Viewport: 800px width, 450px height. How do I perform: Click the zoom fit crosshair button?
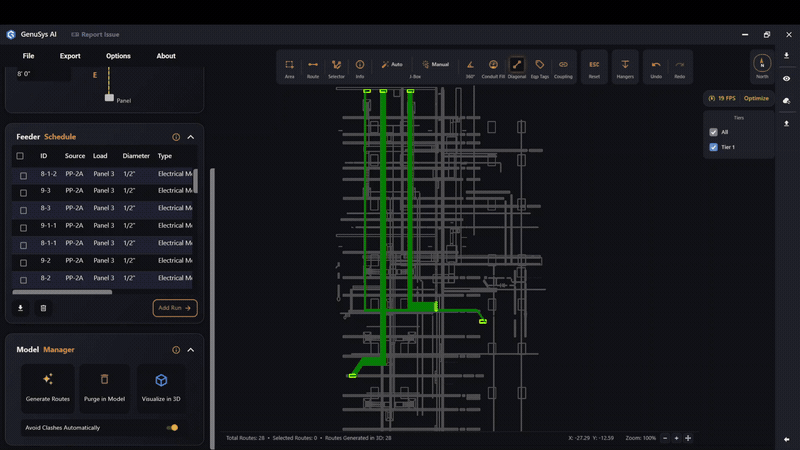[x=688, y=438]
